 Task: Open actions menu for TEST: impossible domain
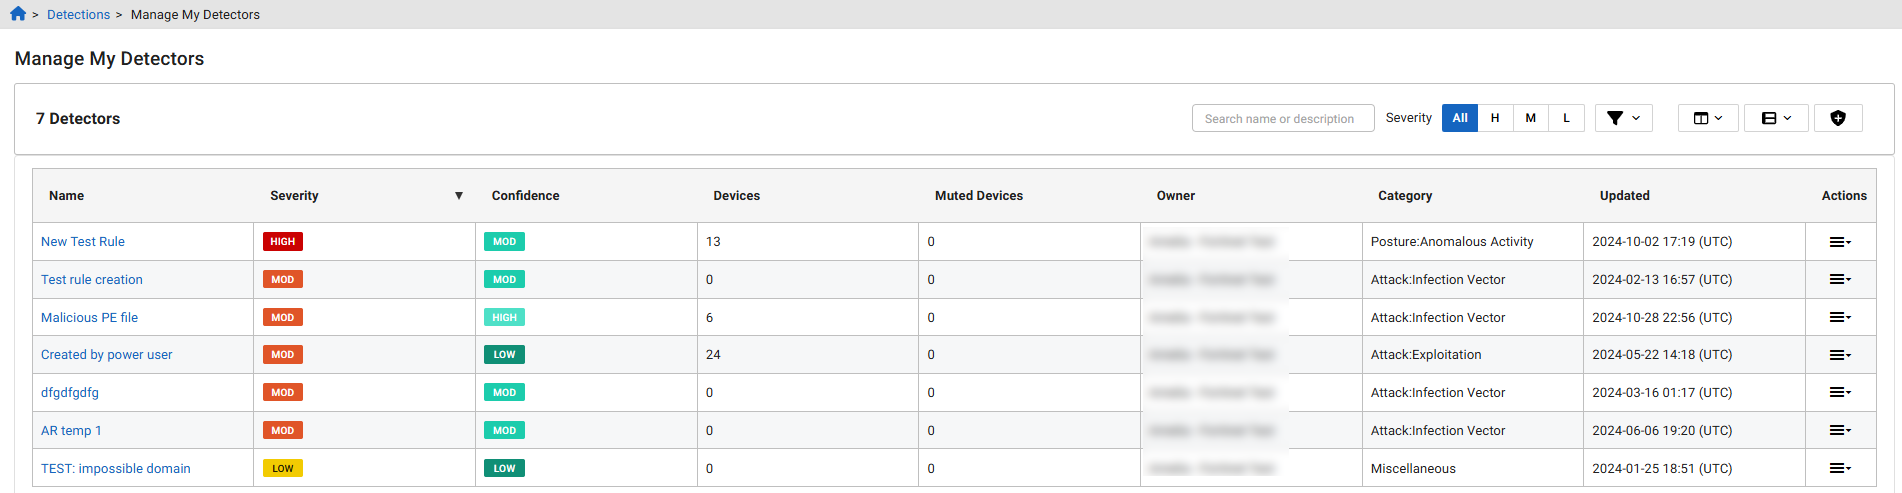(x=1839, y=468)
